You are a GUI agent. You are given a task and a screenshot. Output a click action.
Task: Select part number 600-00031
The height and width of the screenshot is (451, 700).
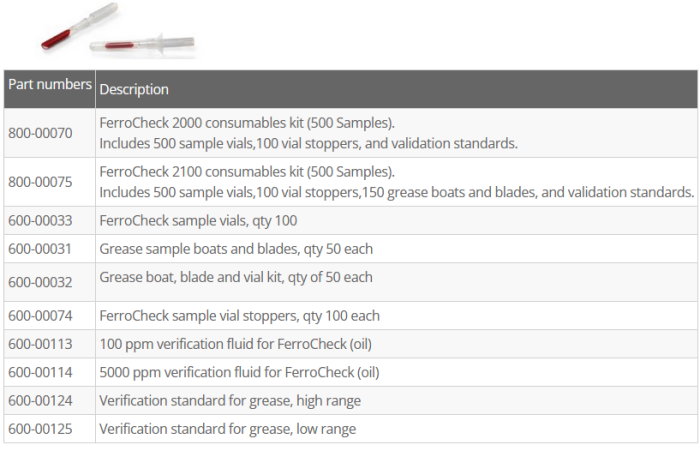click(x=40, y=248)
